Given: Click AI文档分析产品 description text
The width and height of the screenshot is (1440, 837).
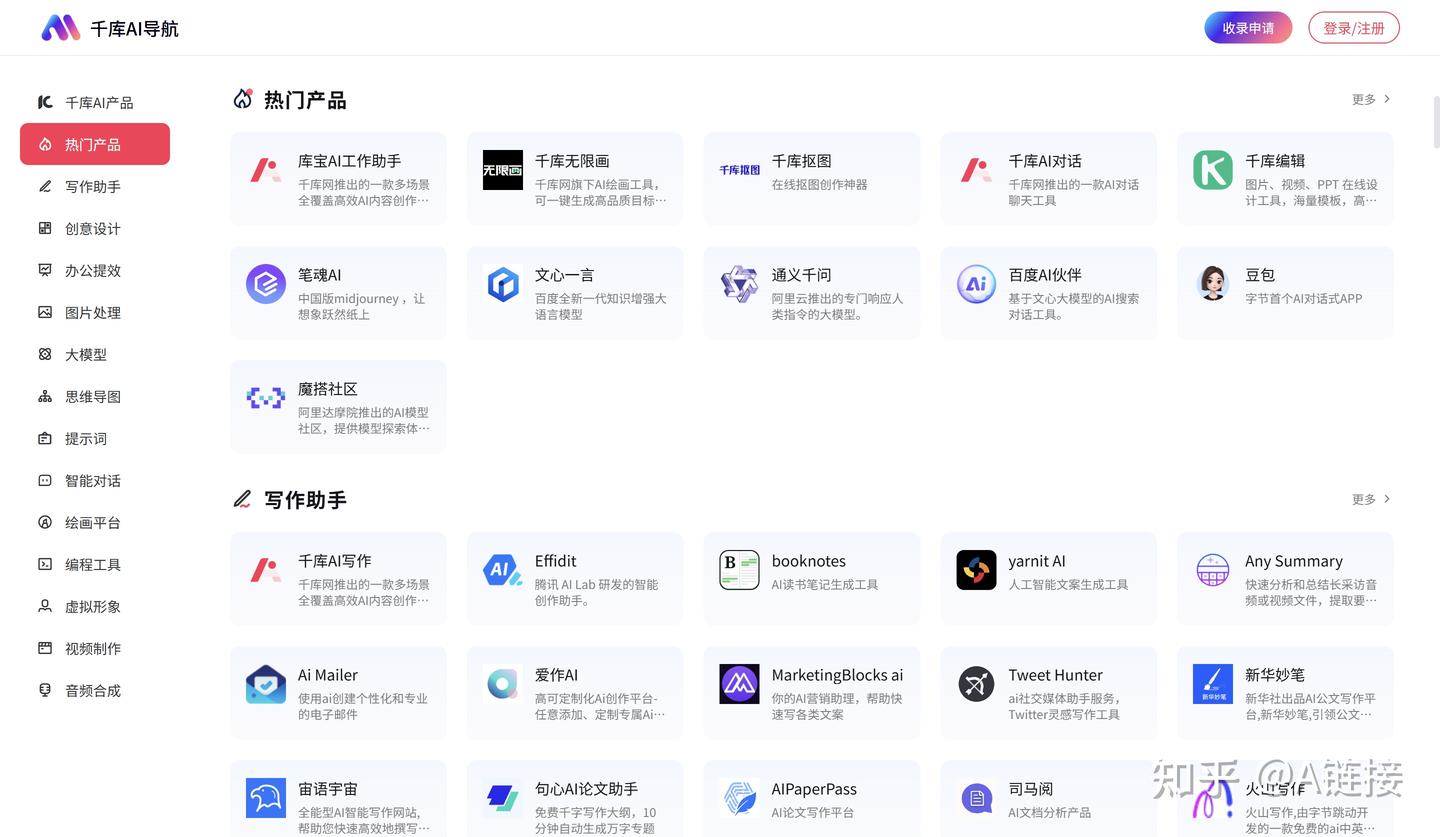Looking at the screenshot, I should pyautogui.click(x=1049, y=813).
